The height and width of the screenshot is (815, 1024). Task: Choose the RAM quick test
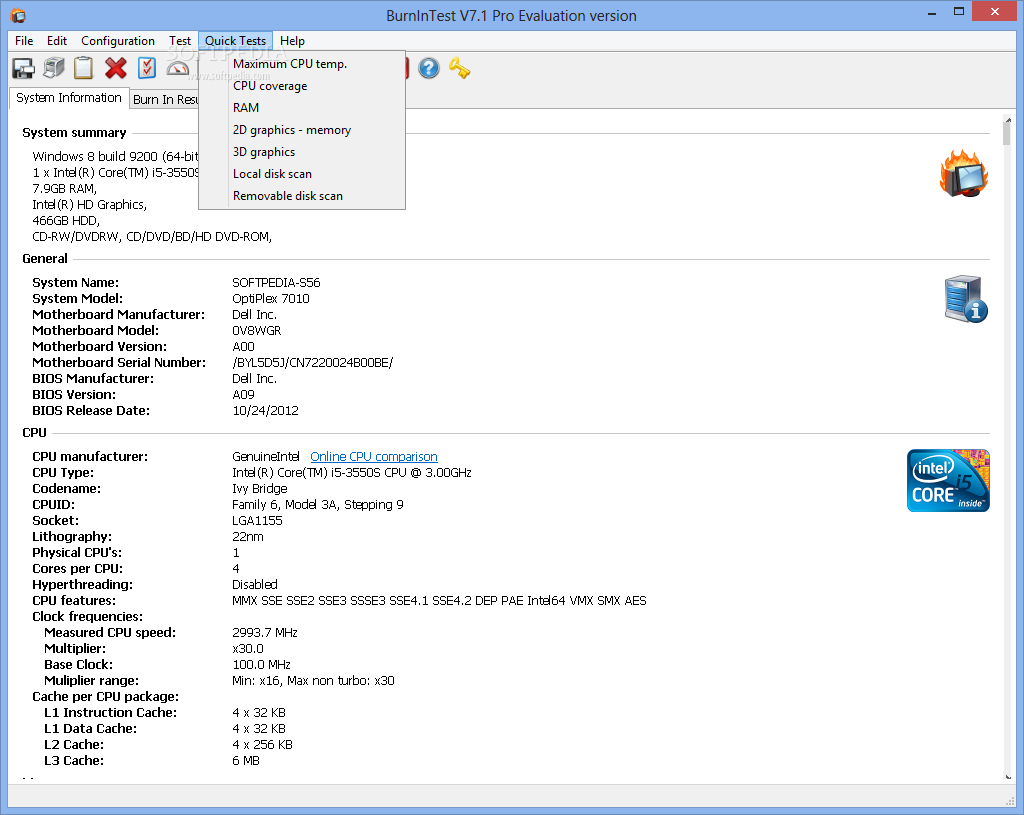302,108
